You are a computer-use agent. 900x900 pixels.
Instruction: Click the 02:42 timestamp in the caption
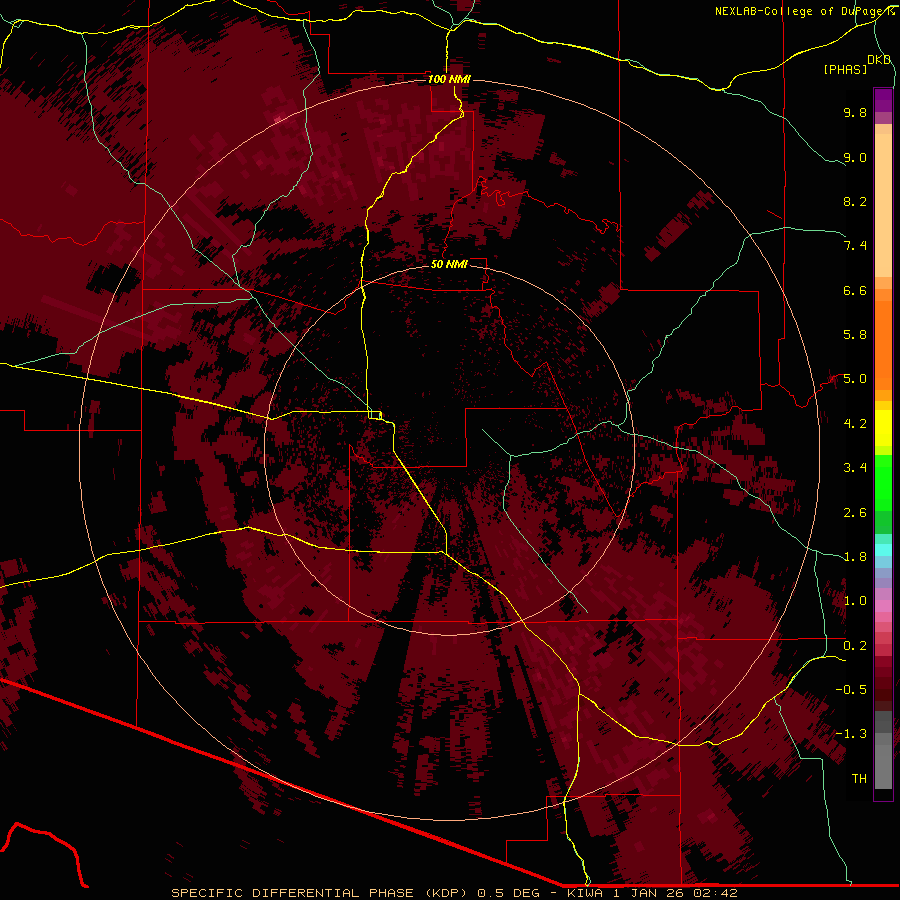(x=716, y=893)
